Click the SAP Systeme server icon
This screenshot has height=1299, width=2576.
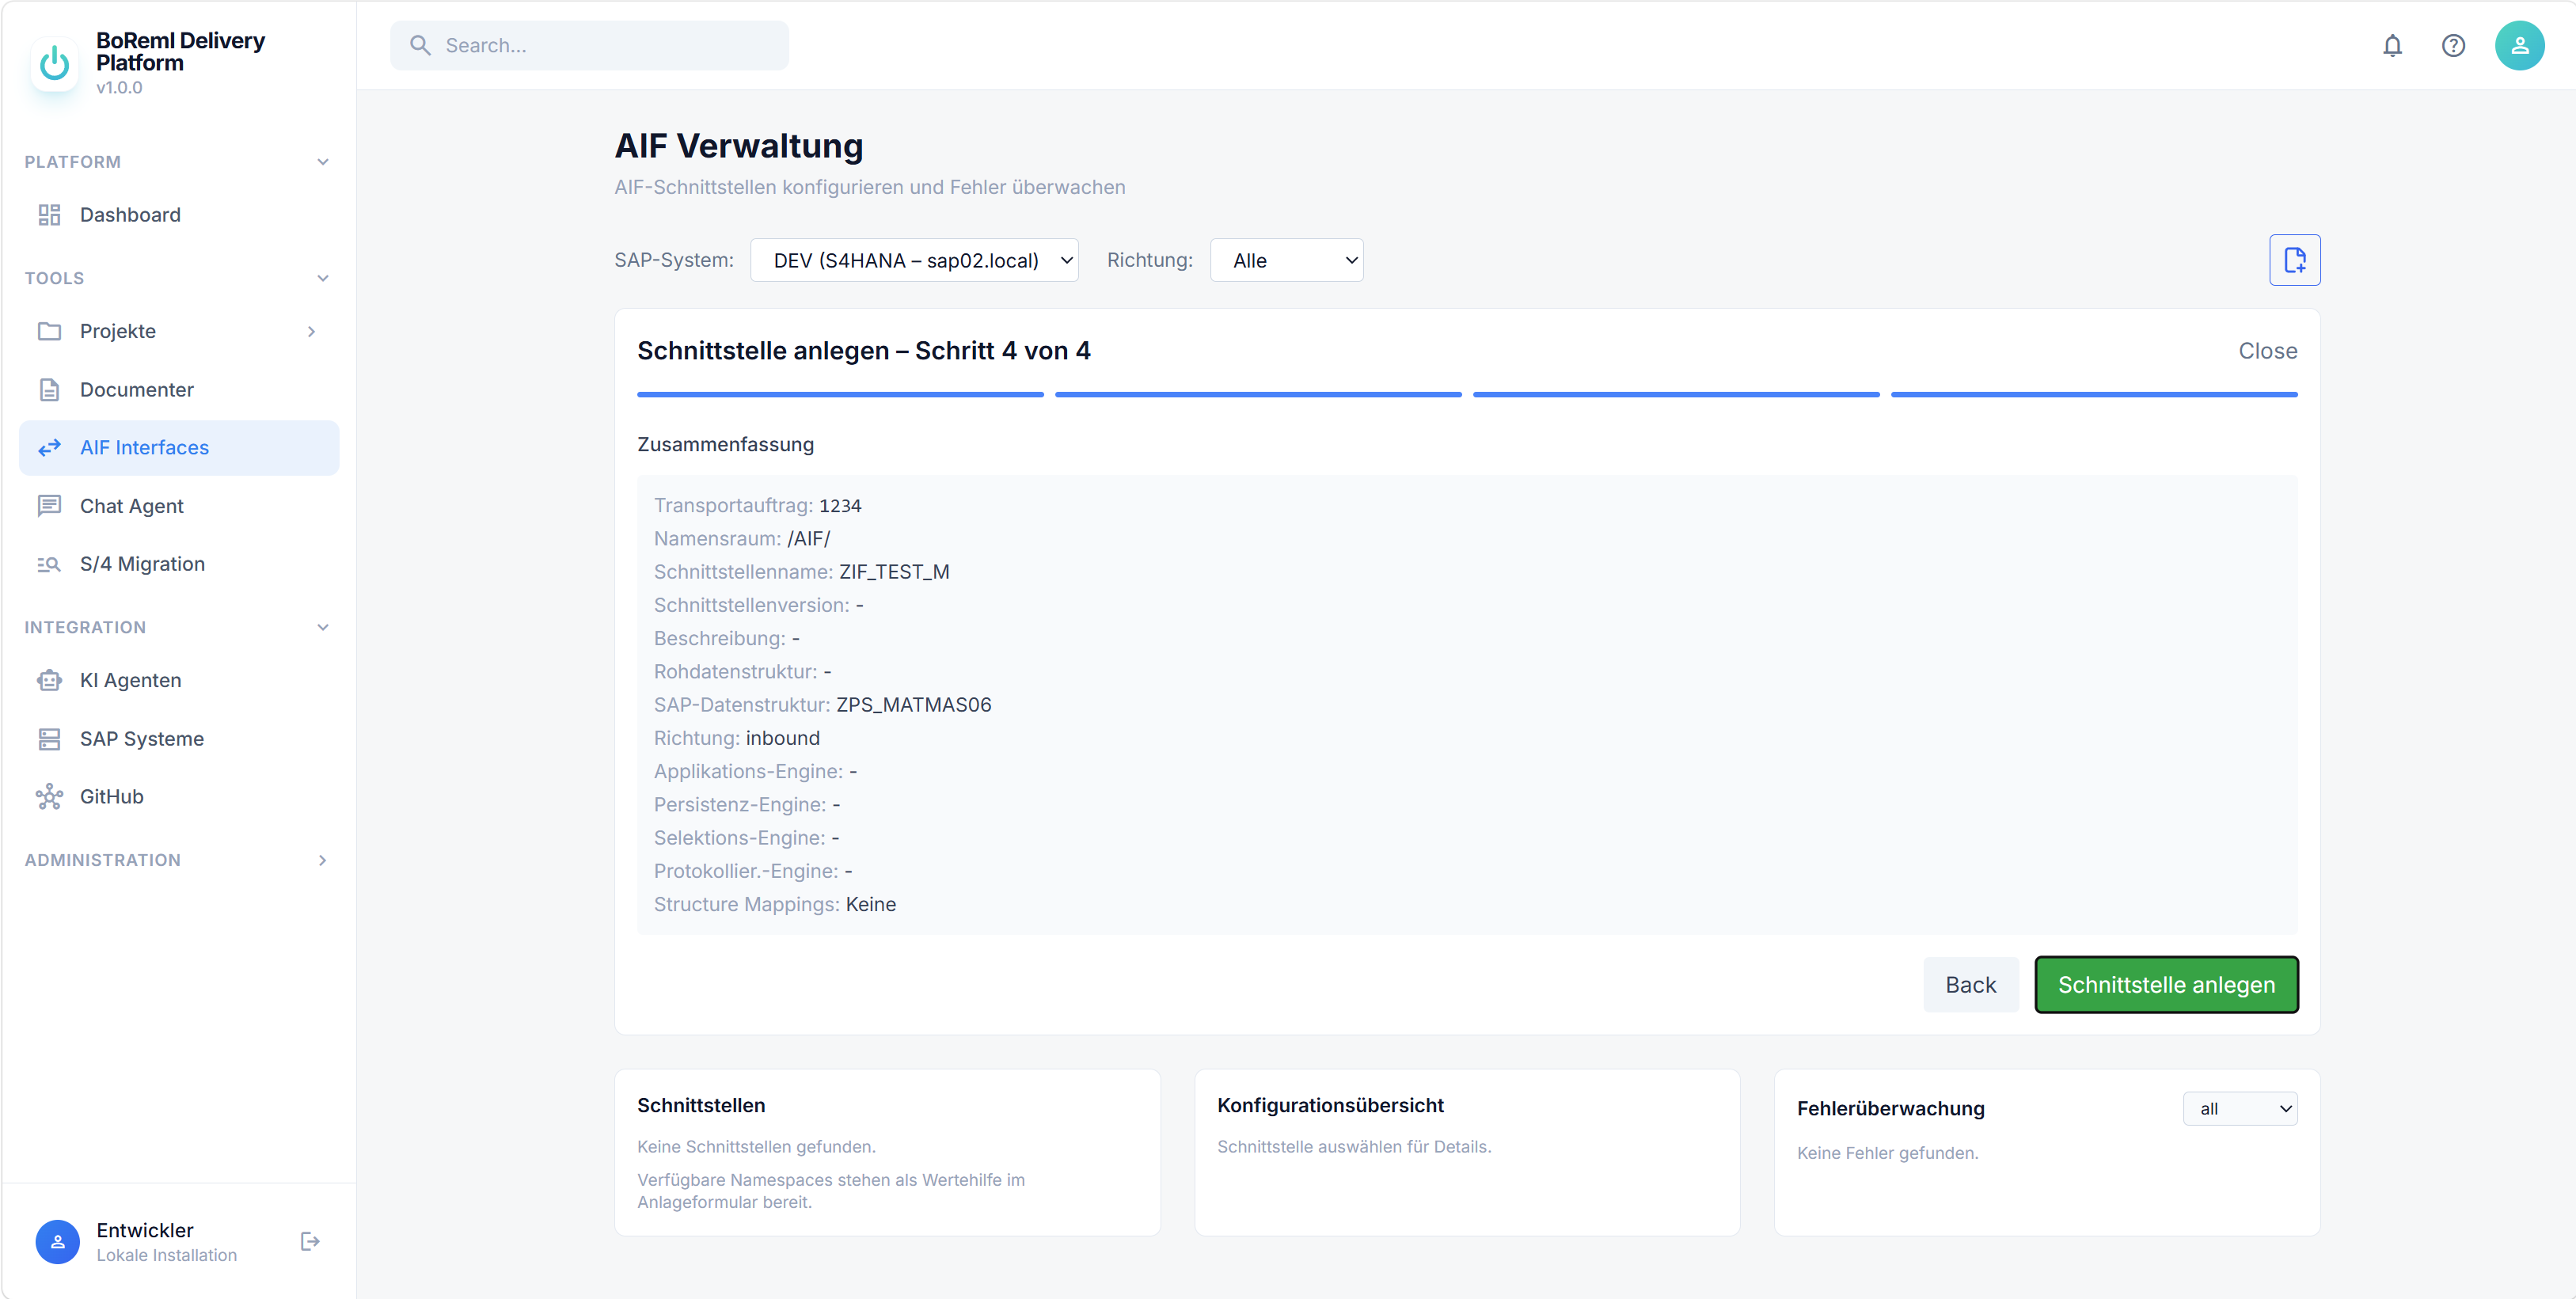click(49, 739)
